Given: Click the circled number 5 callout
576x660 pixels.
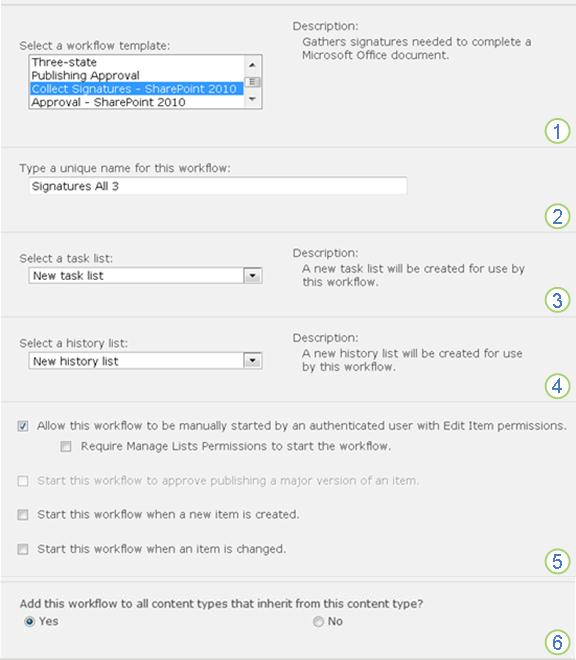Looking at the screenshot, I should 557,561.
